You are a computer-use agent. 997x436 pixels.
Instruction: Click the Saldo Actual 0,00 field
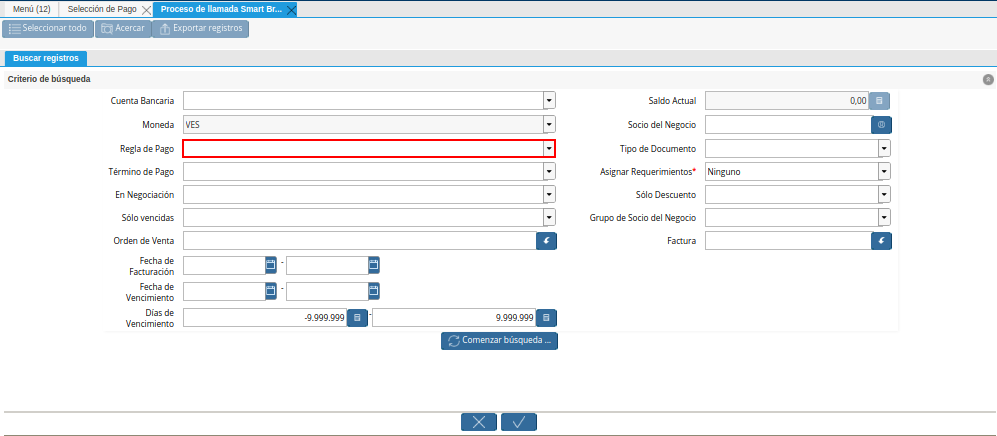coord(787,101)
